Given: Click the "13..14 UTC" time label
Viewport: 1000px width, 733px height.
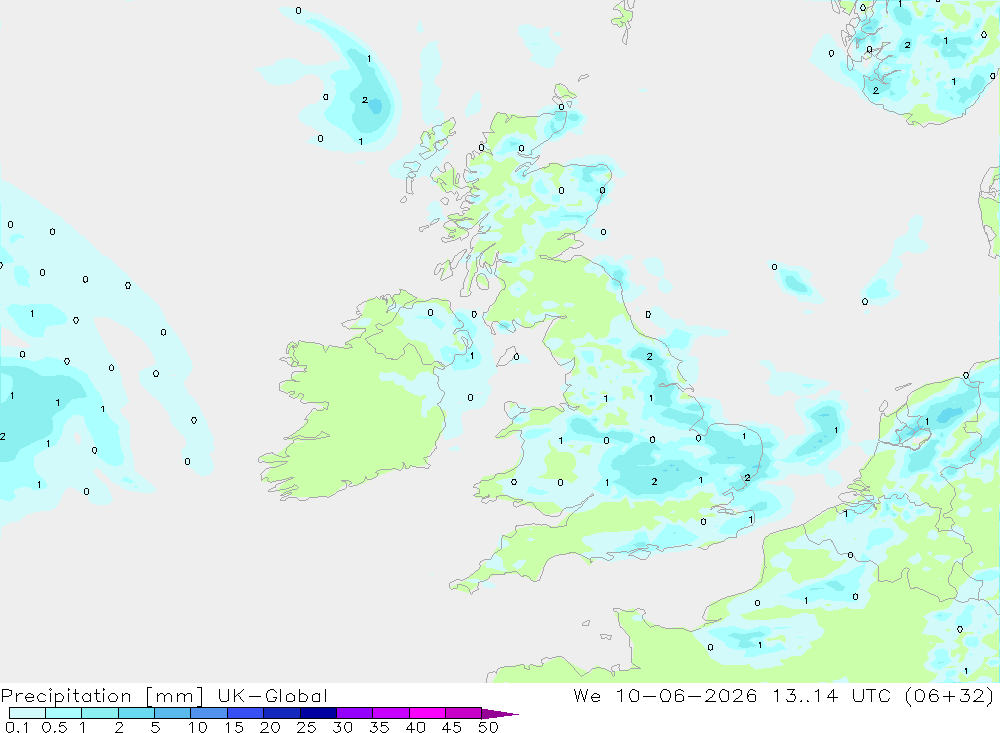Looking at the screenshot, I should coord(831,695).
